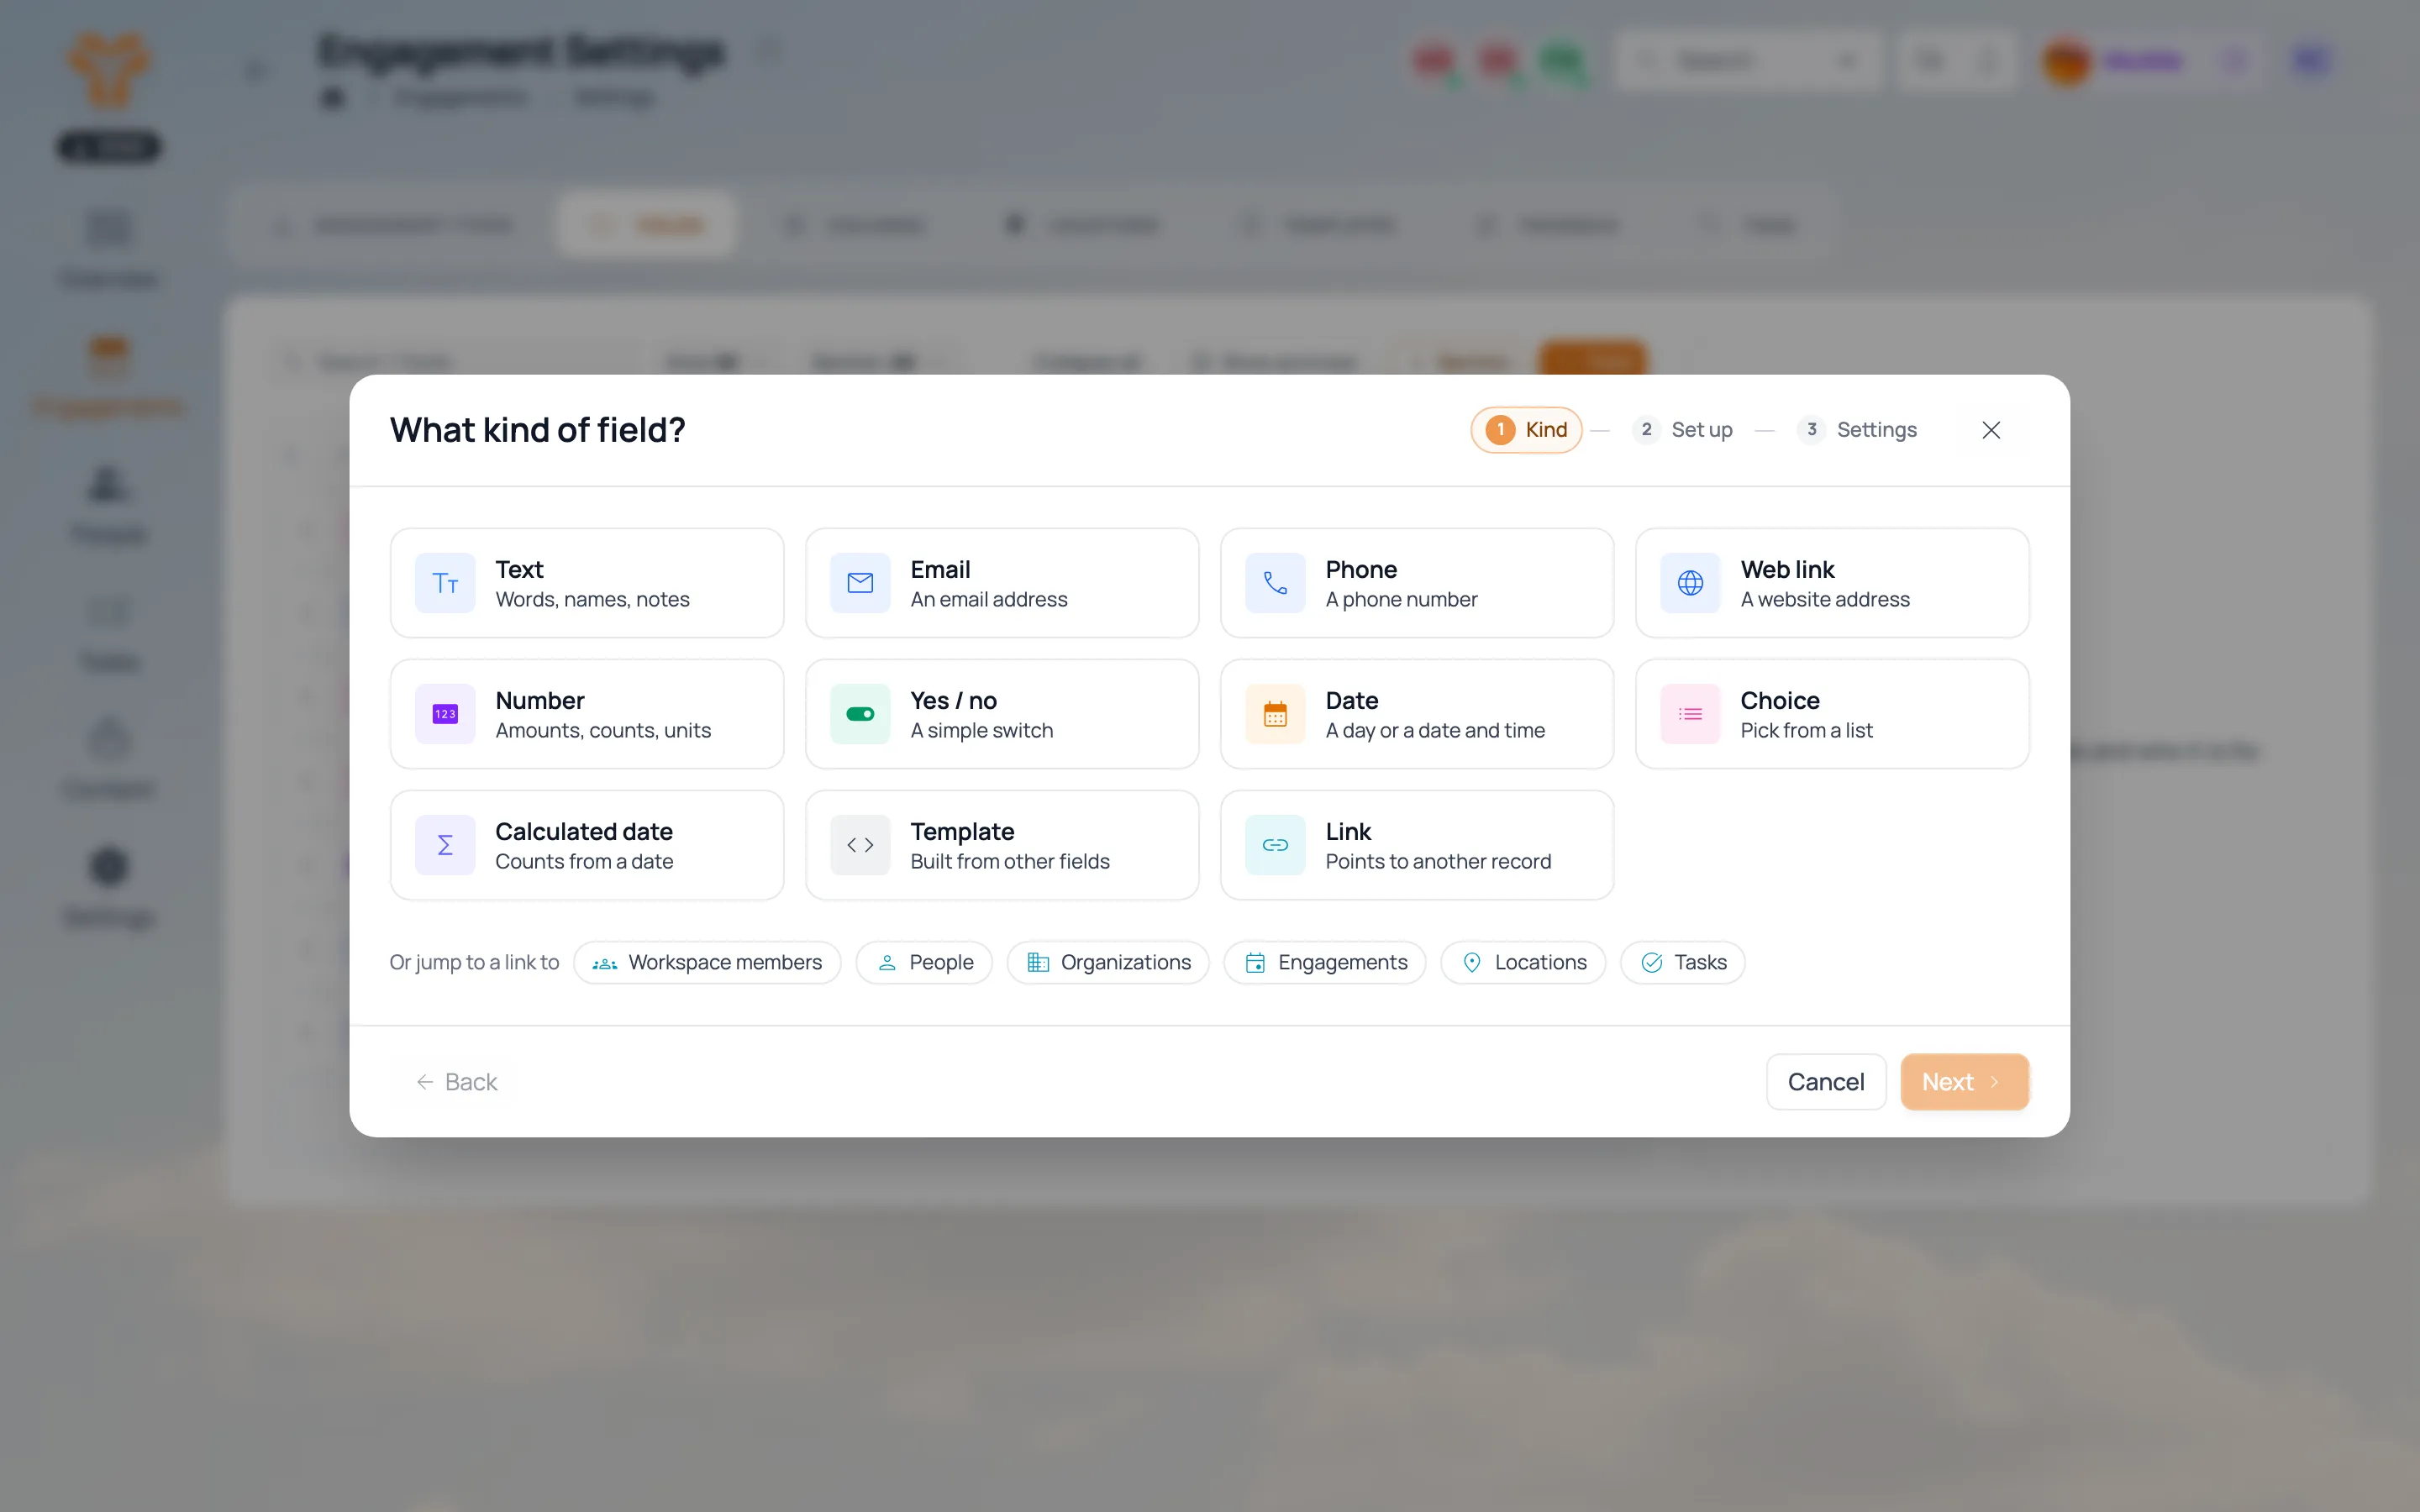Select the Choice list icon
Viewport: 2420px width, 1512px height.
click(x=1690, y=714)
